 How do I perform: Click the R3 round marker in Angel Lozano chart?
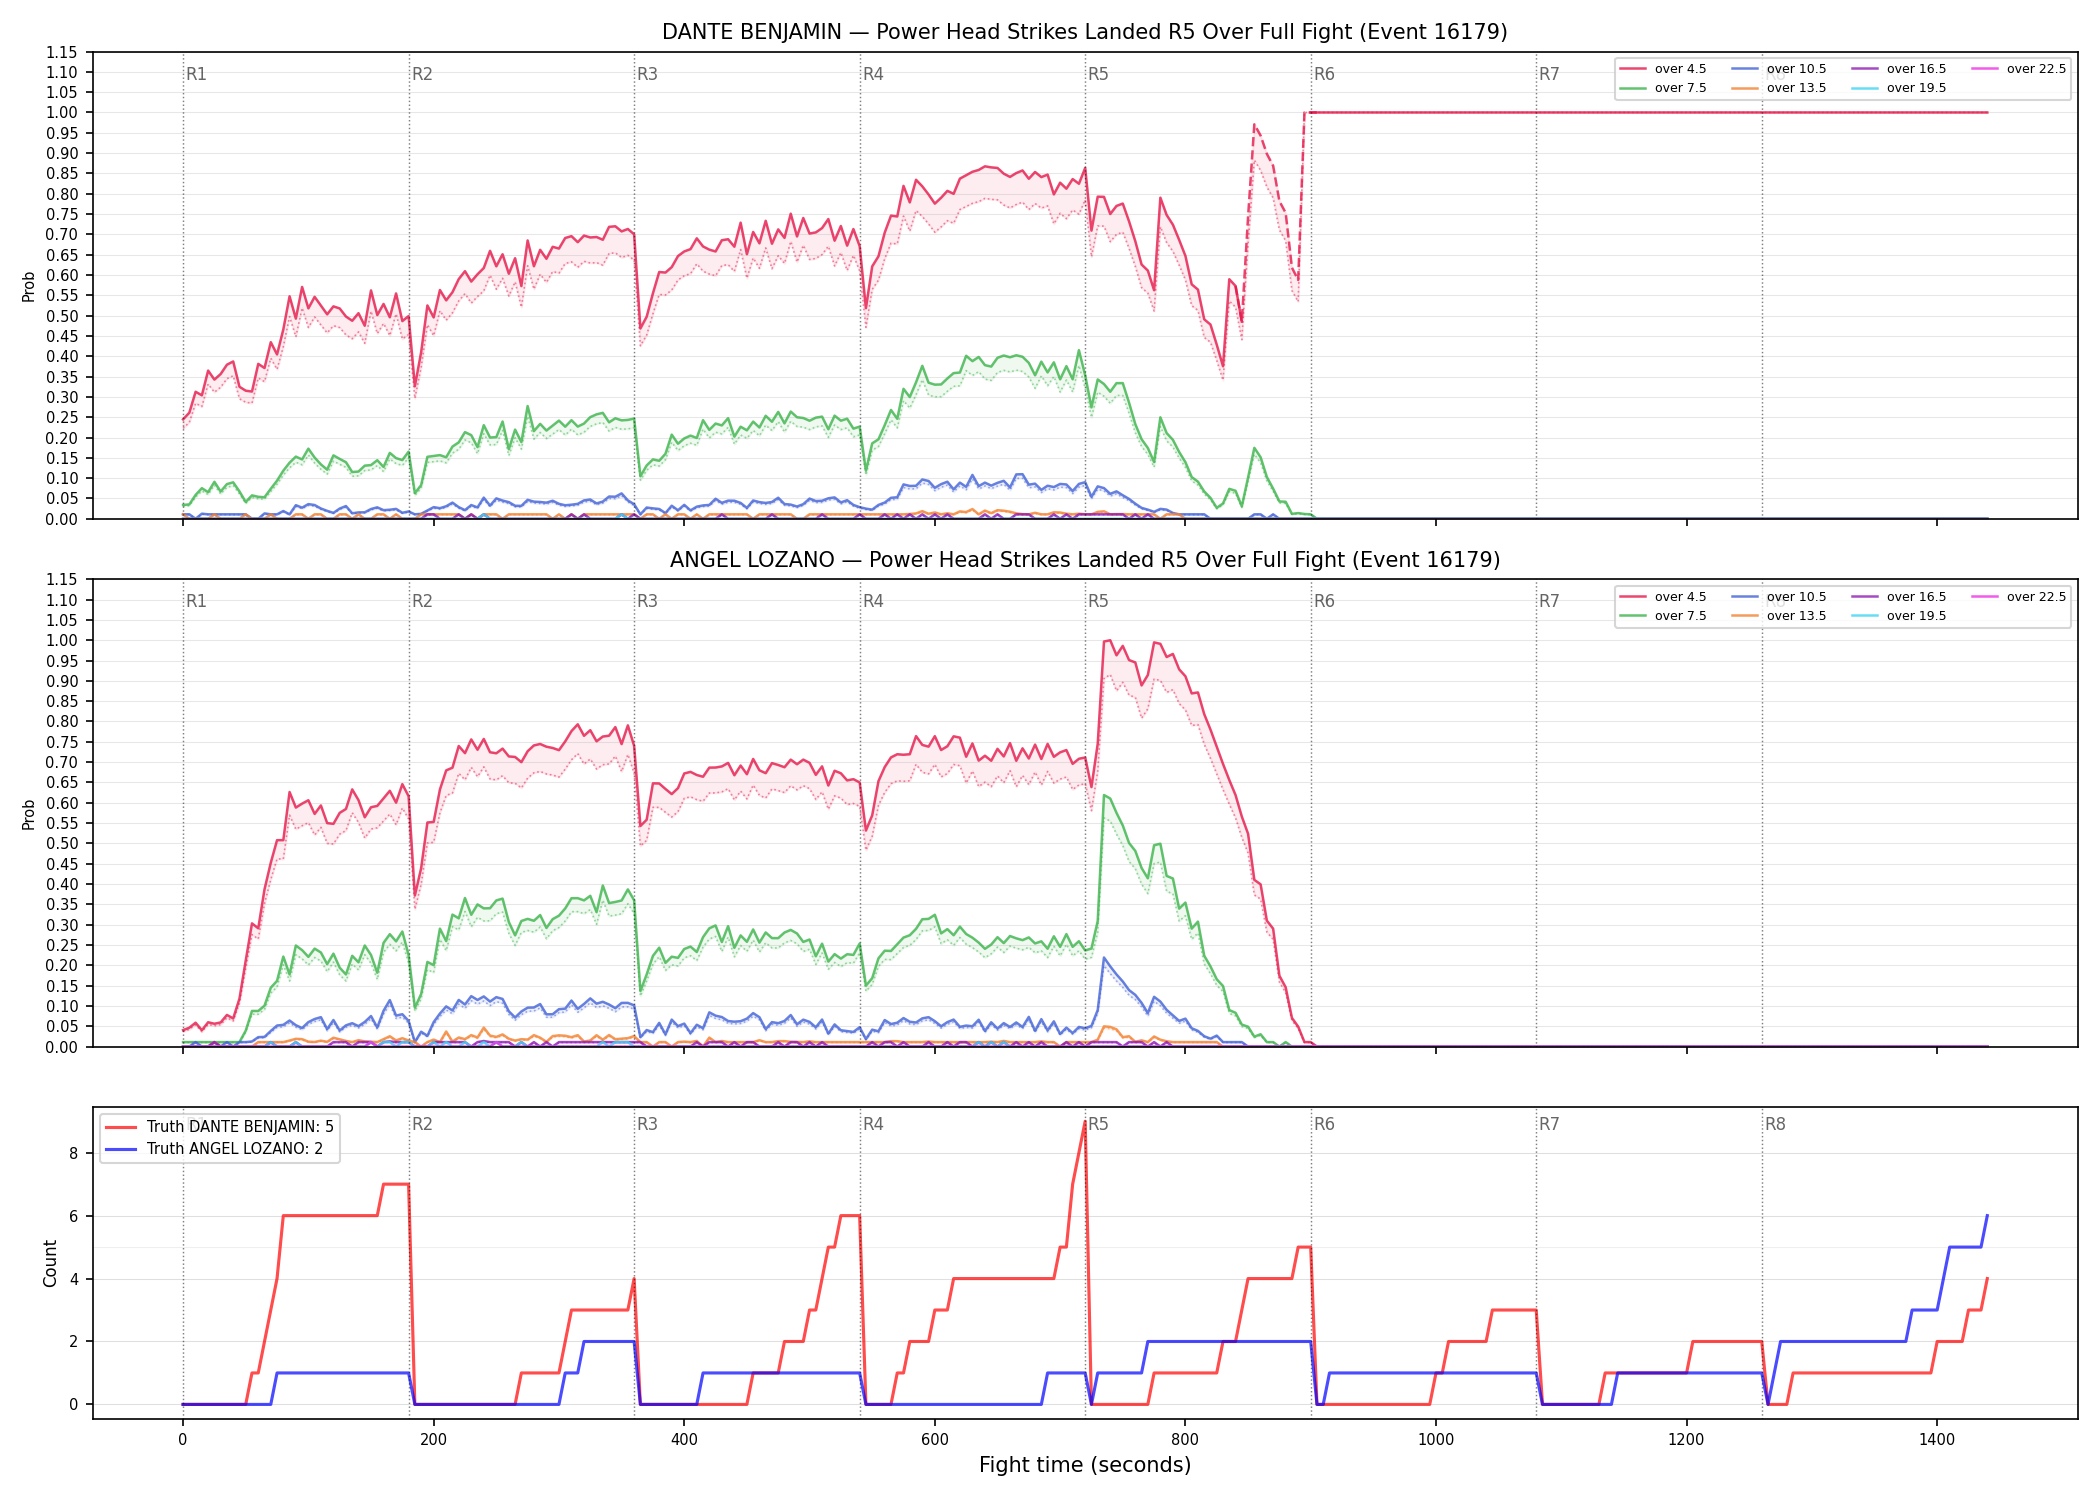click(647, 601)
